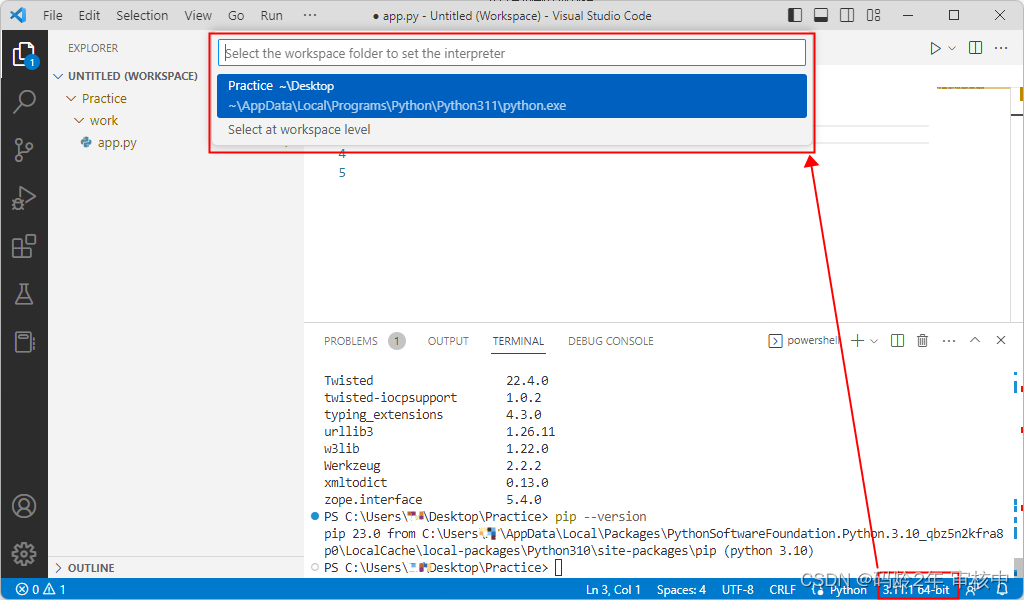The width and height of the screenshot is (1024, 600).
Task: Open the View menu
Action: coord(197,15)
